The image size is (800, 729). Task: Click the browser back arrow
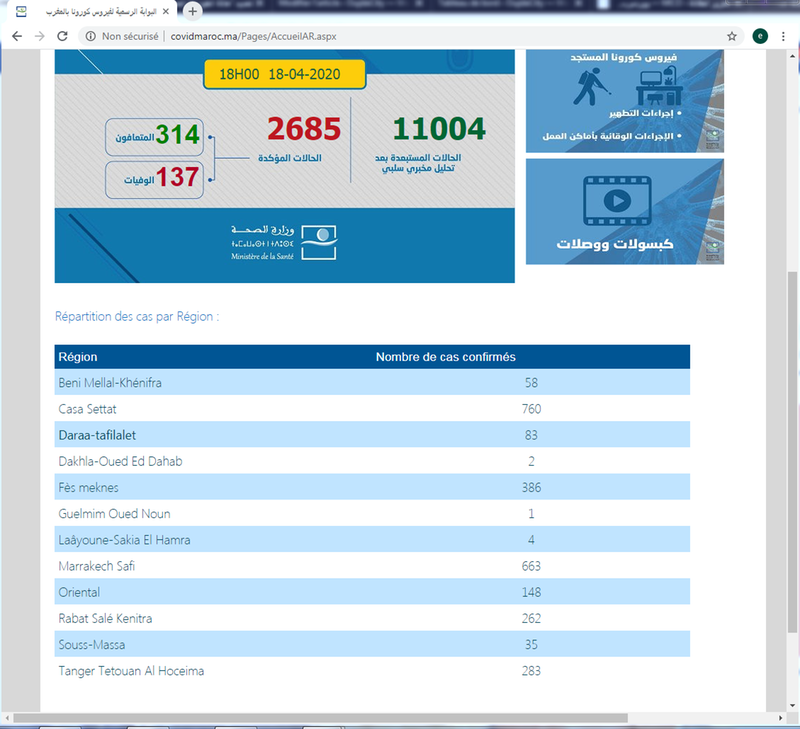(17, 36)
